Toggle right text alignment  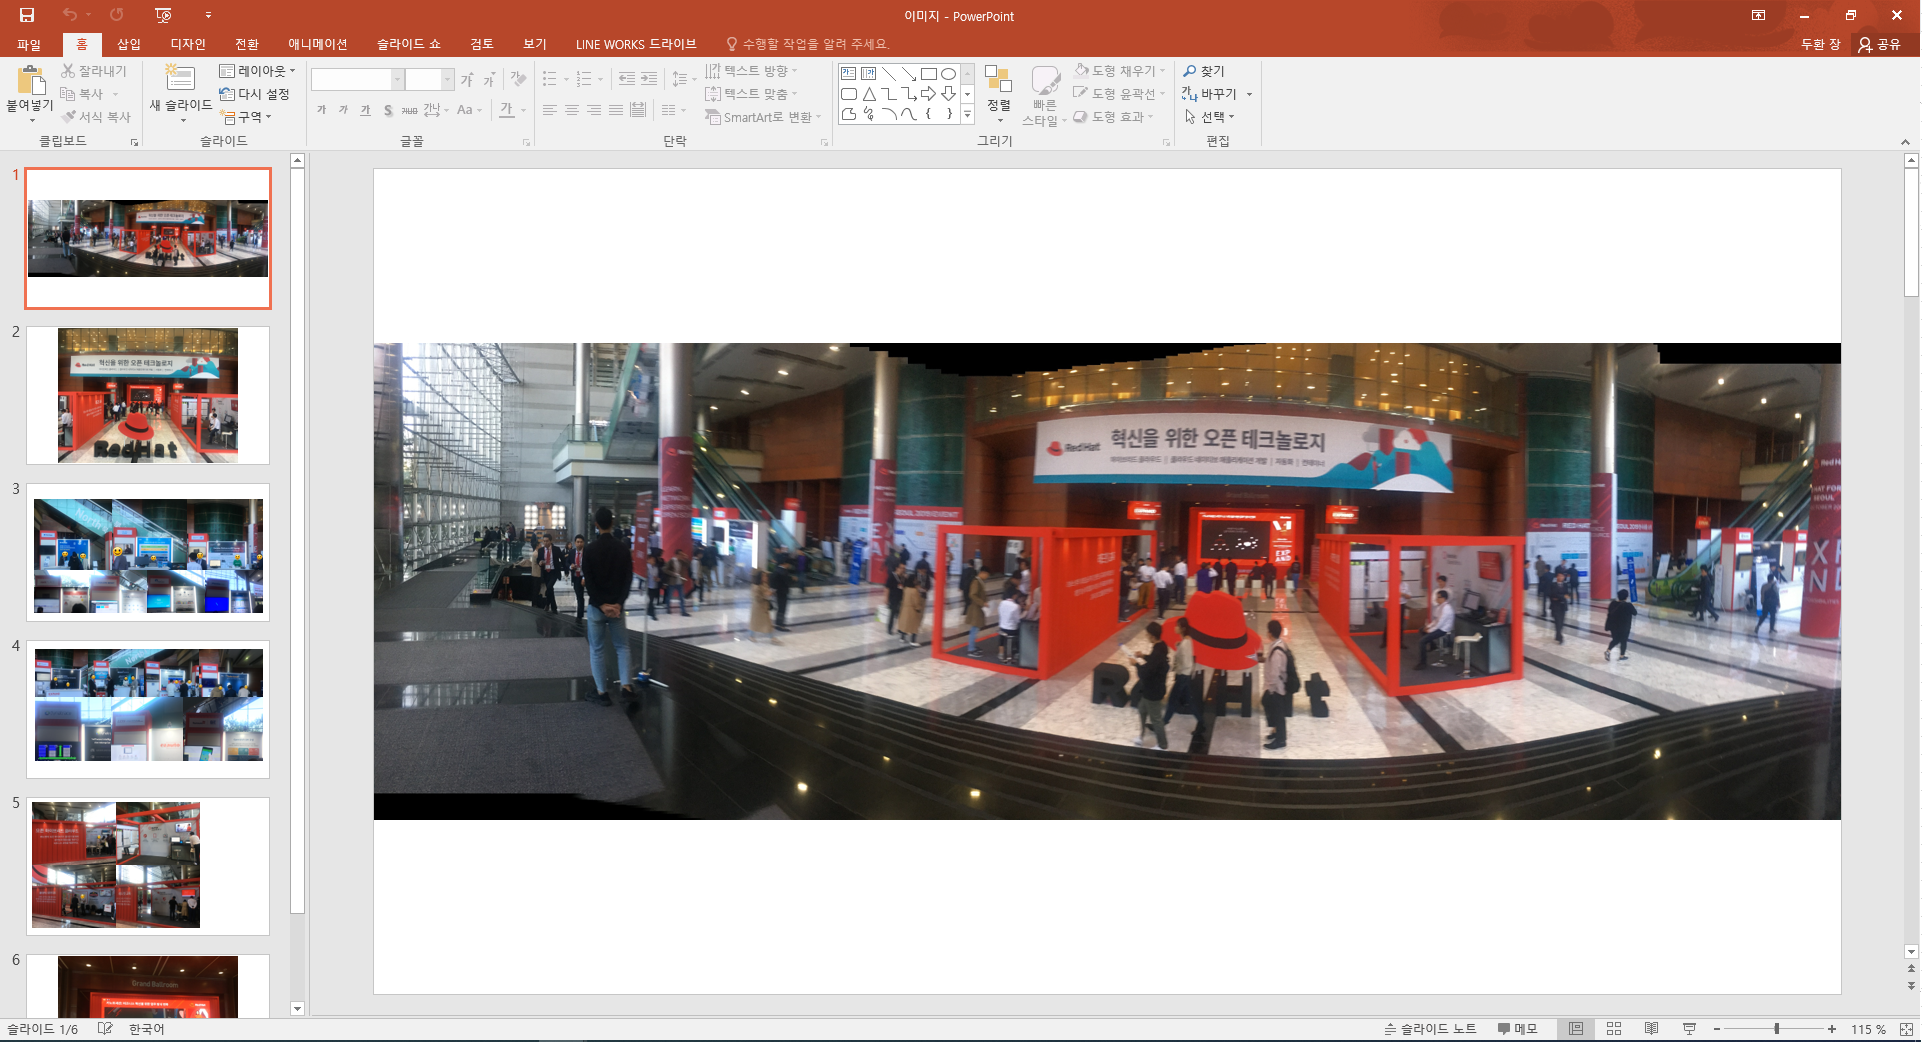click(x=594, y=110)
